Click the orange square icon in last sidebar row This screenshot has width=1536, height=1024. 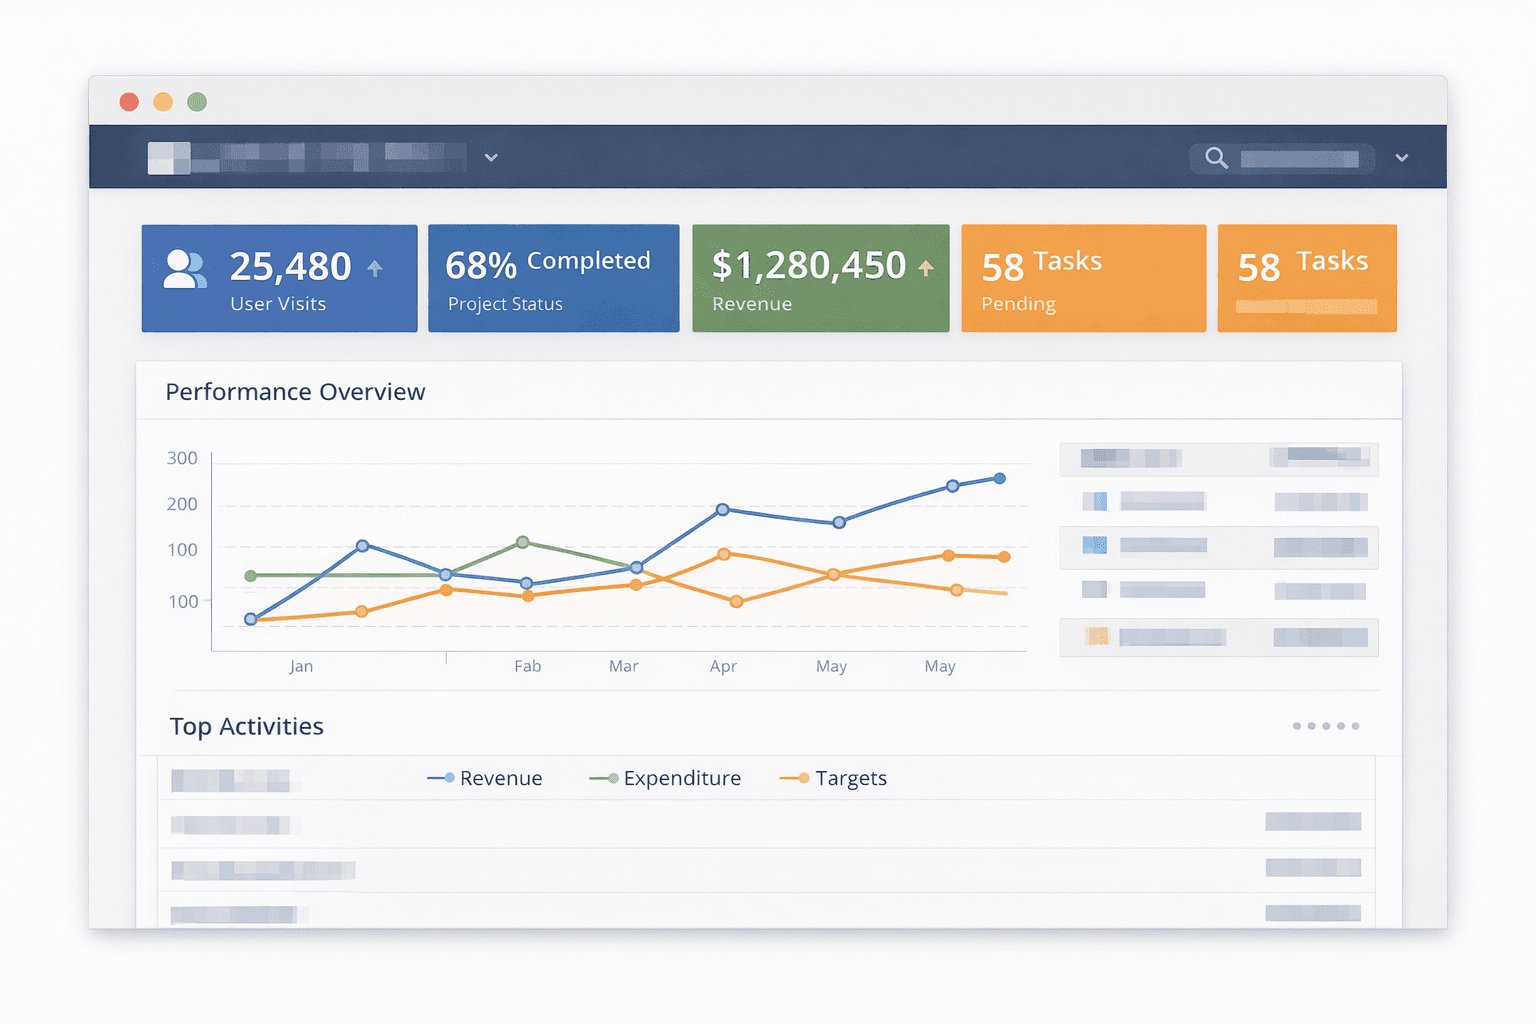pyautogui.click(x=1096, y=636)
